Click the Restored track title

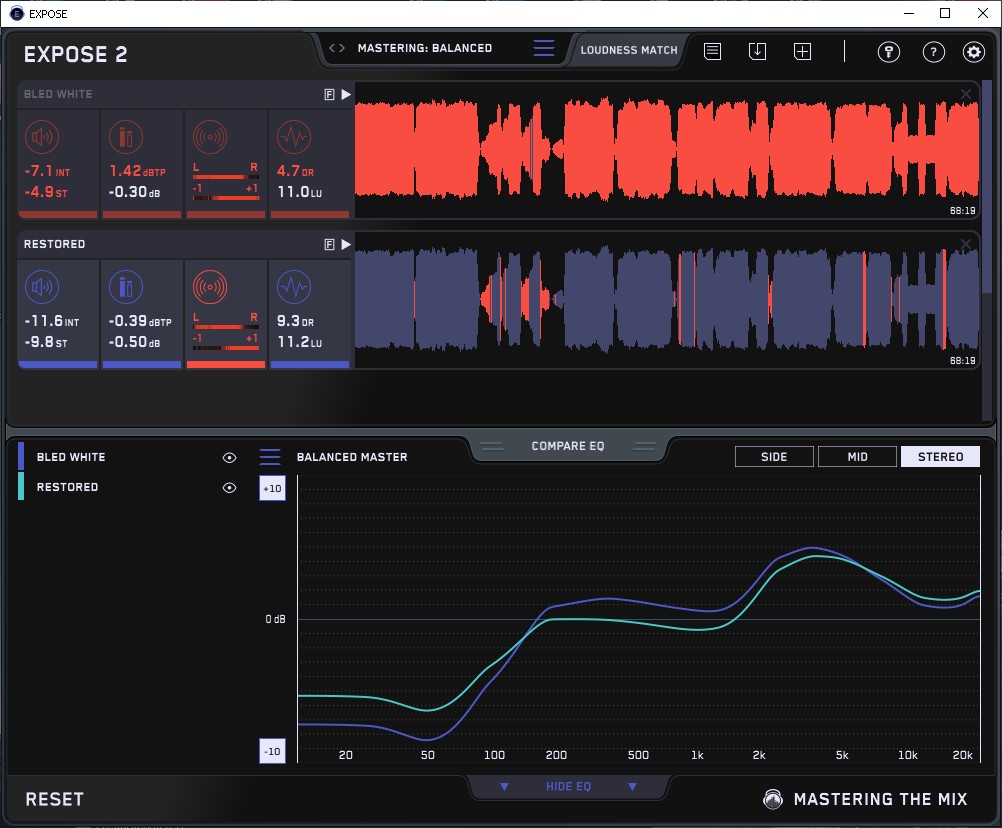[x=54, y=244]
